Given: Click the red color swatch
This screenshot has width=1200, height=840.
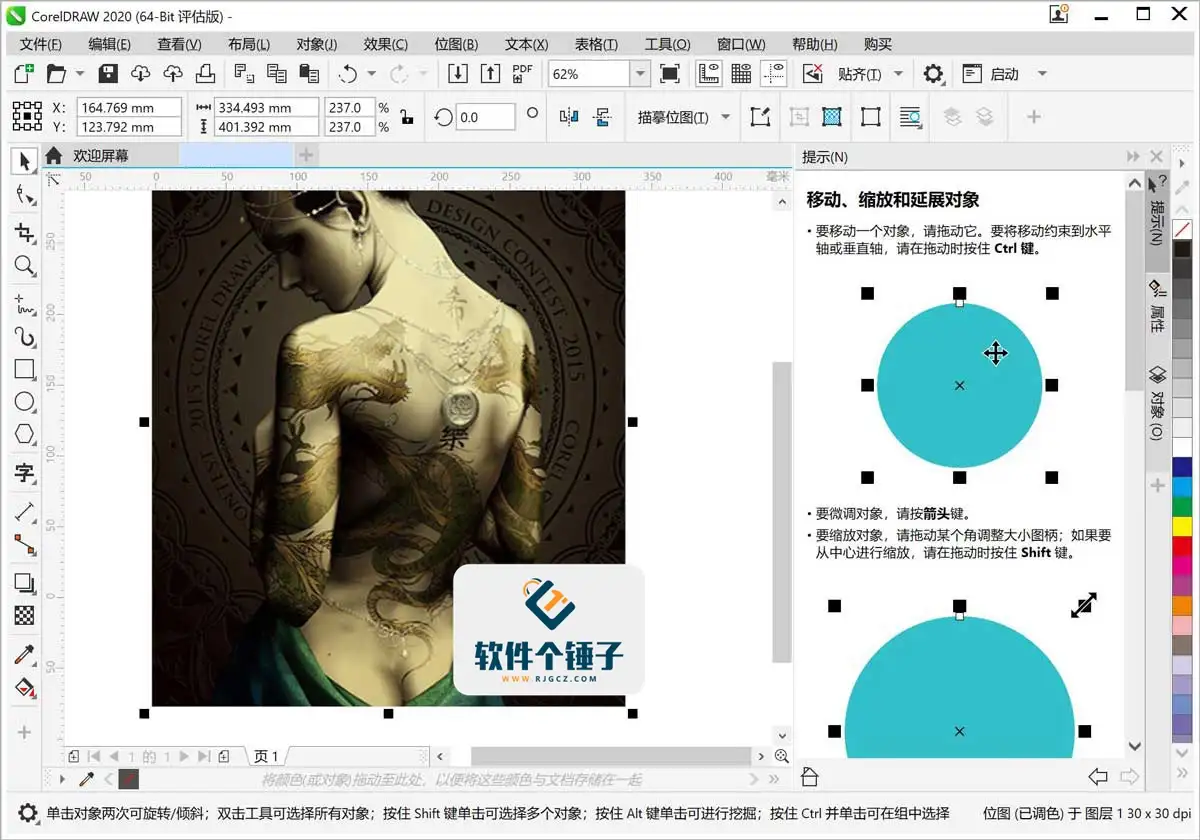Looking at the screenshot, I should point(1183,546).
